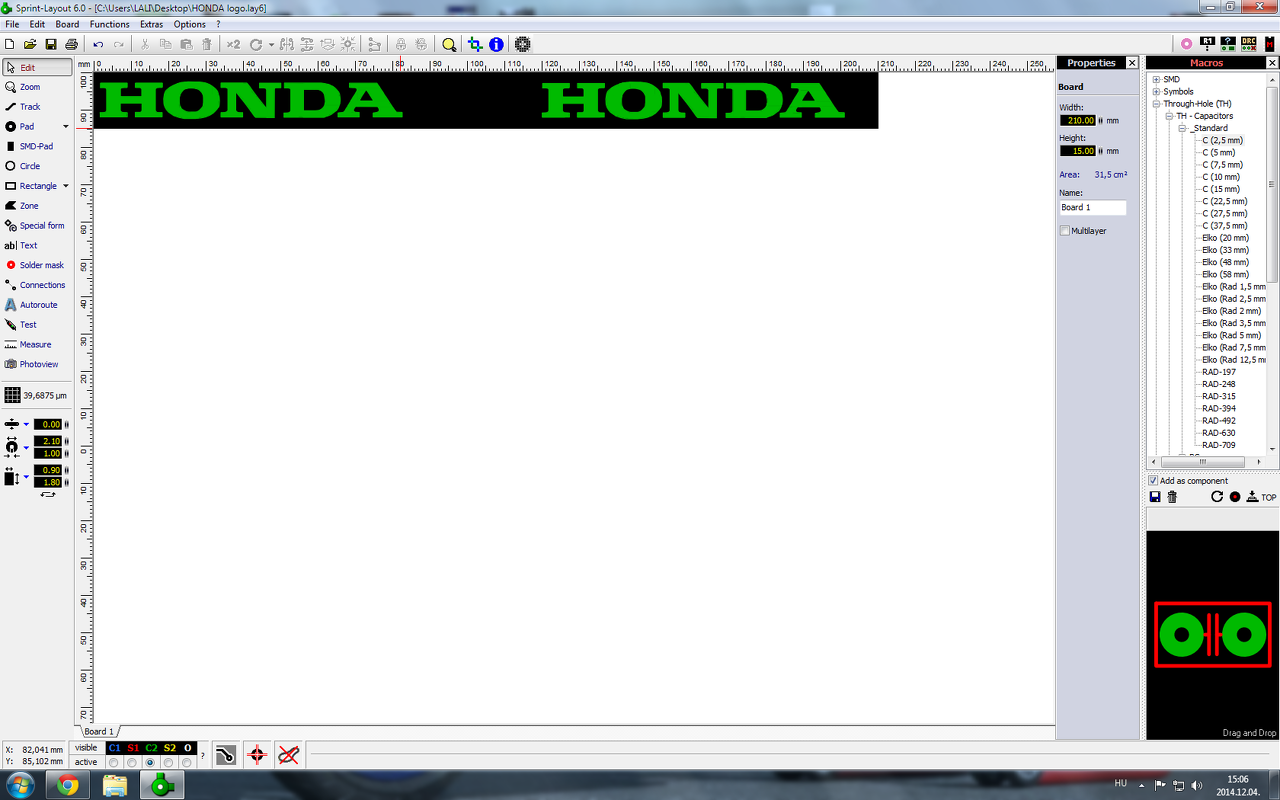
Task: Open the Extras menu
Action: (x=151, y=24)
